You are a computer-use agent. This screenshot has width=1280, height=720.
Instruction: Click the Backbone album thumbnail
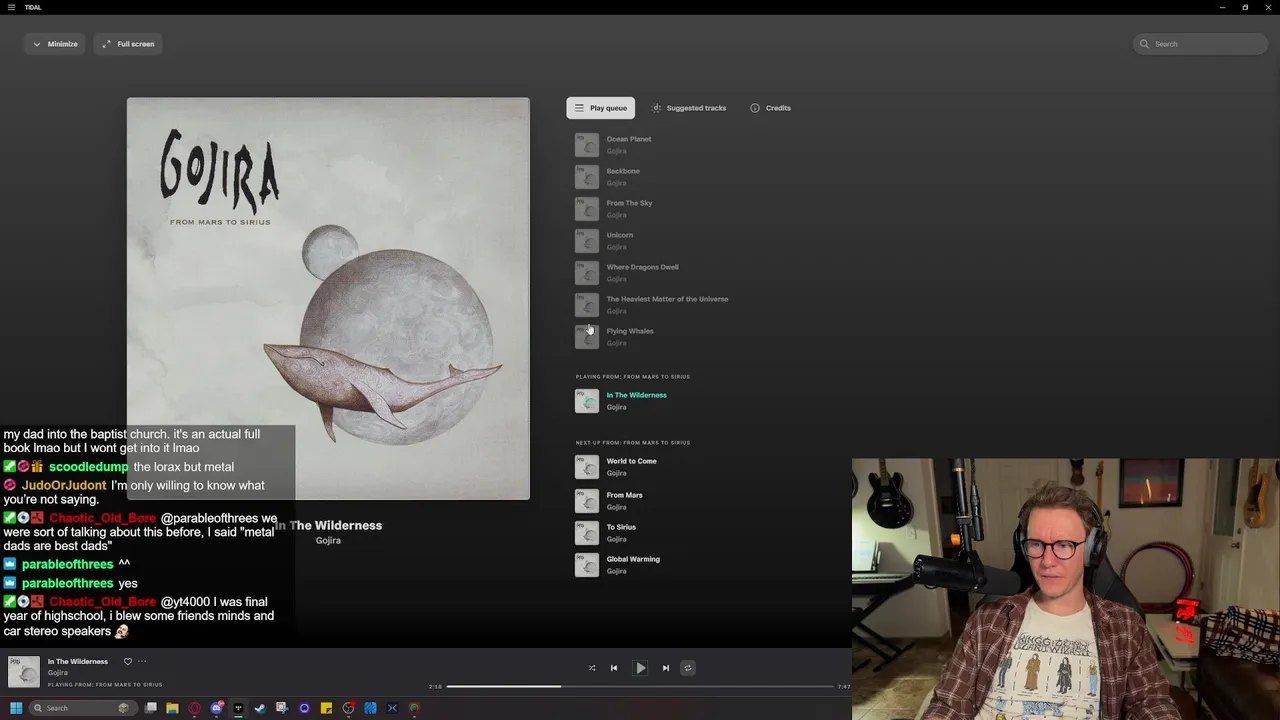click(587, 177)
